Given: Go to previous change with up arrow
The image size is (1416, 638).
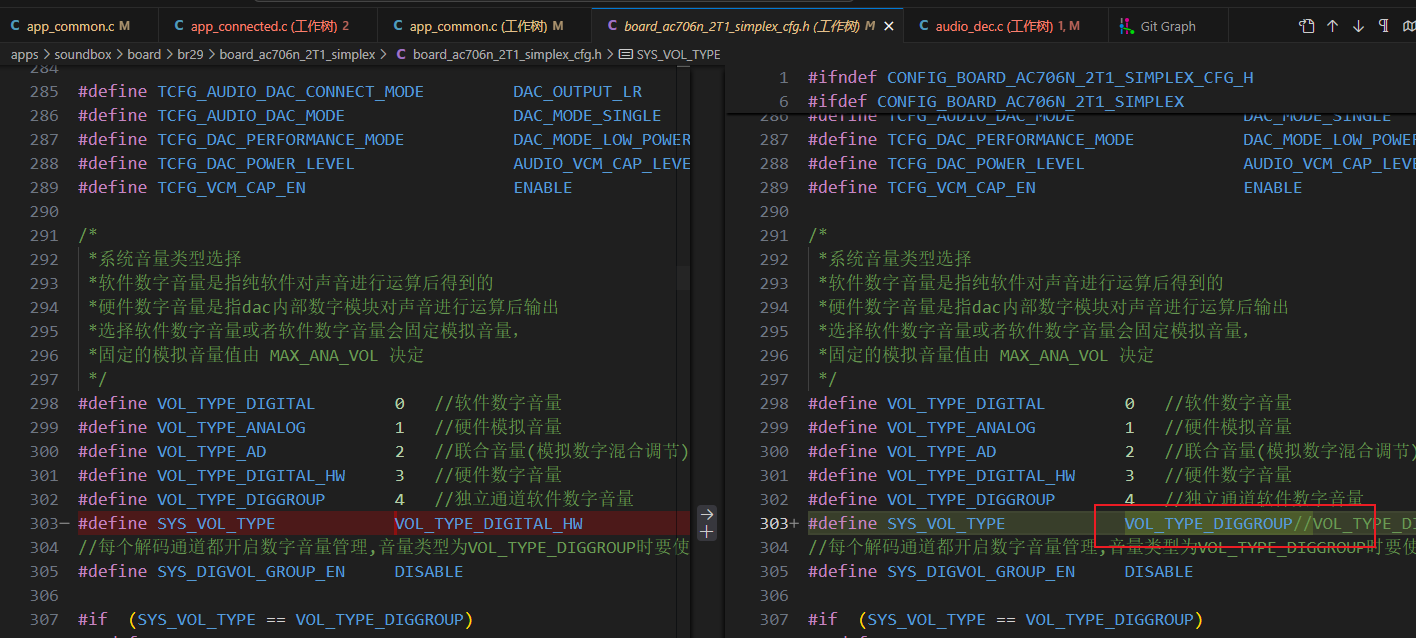Looking at the screenshot, I should coord(1332,26).
